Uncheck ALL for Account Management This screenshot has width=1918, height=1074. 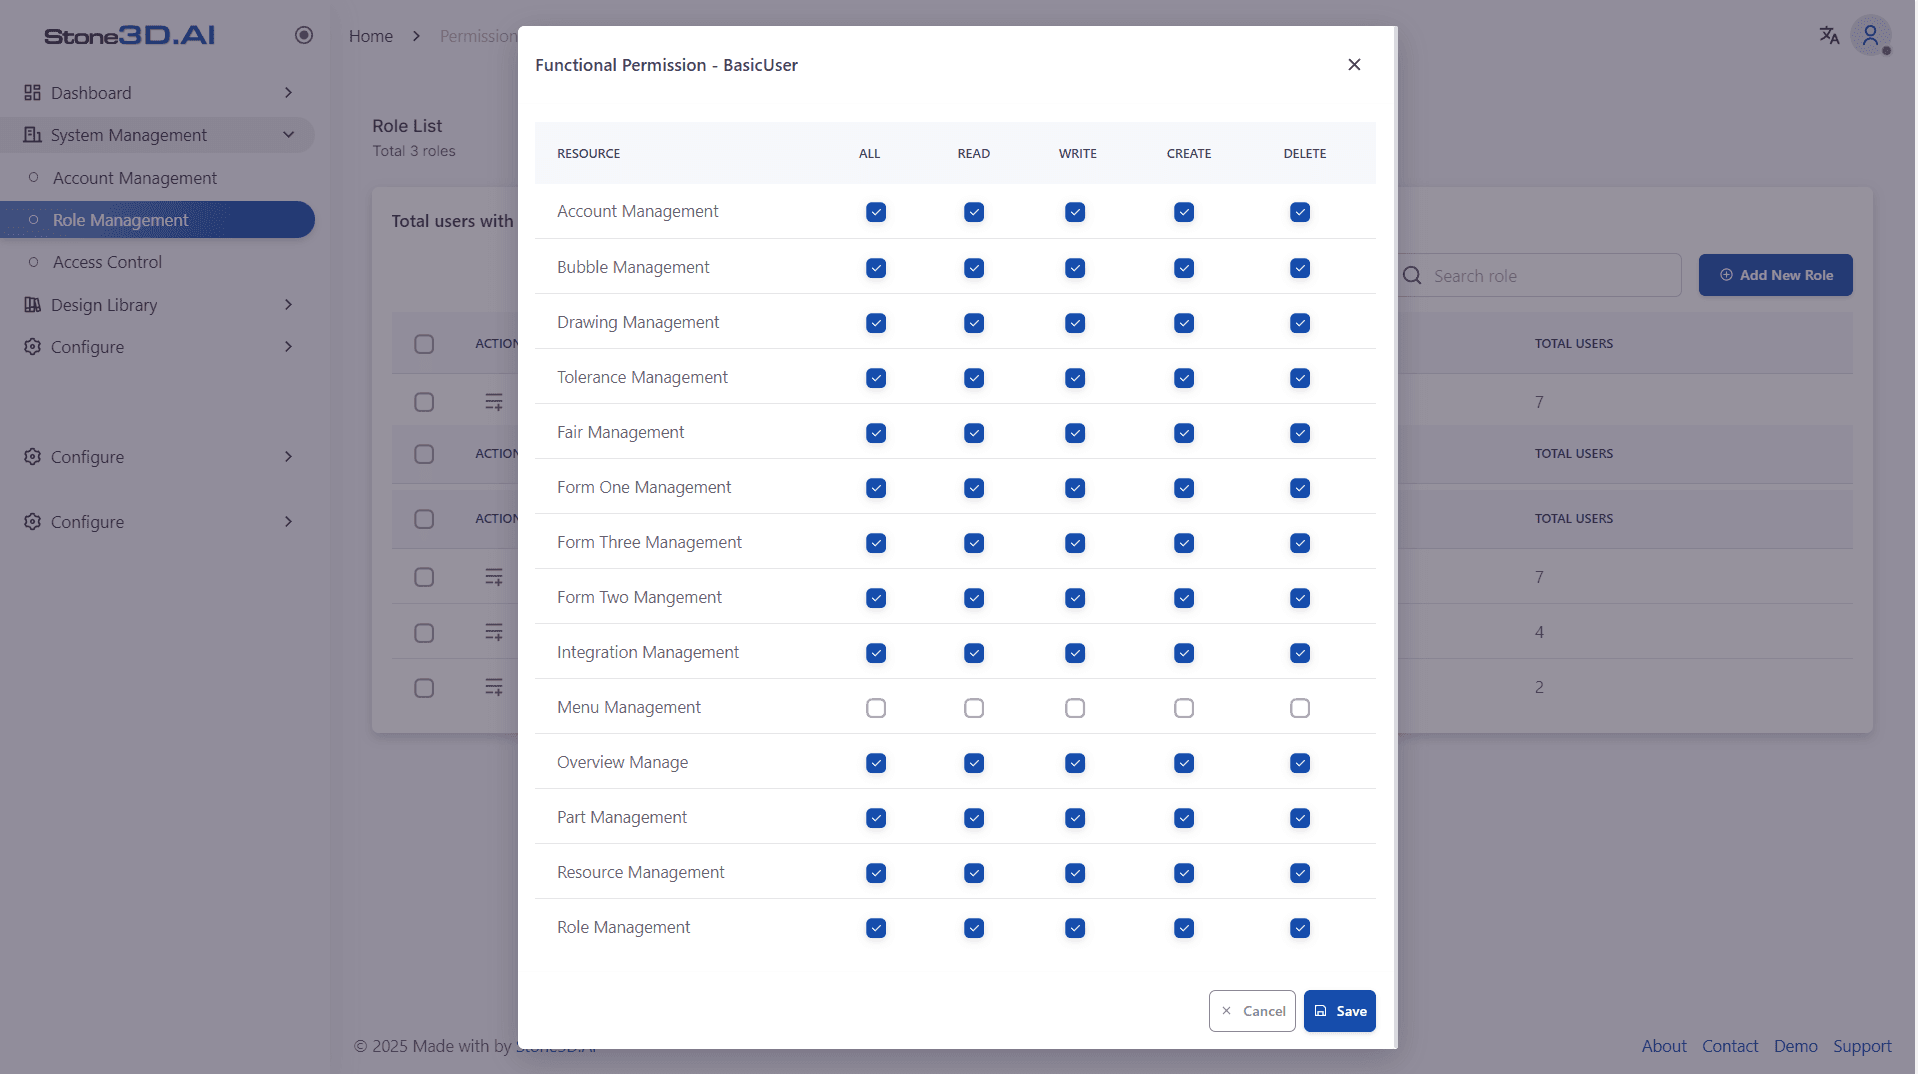tap(876, 212)
